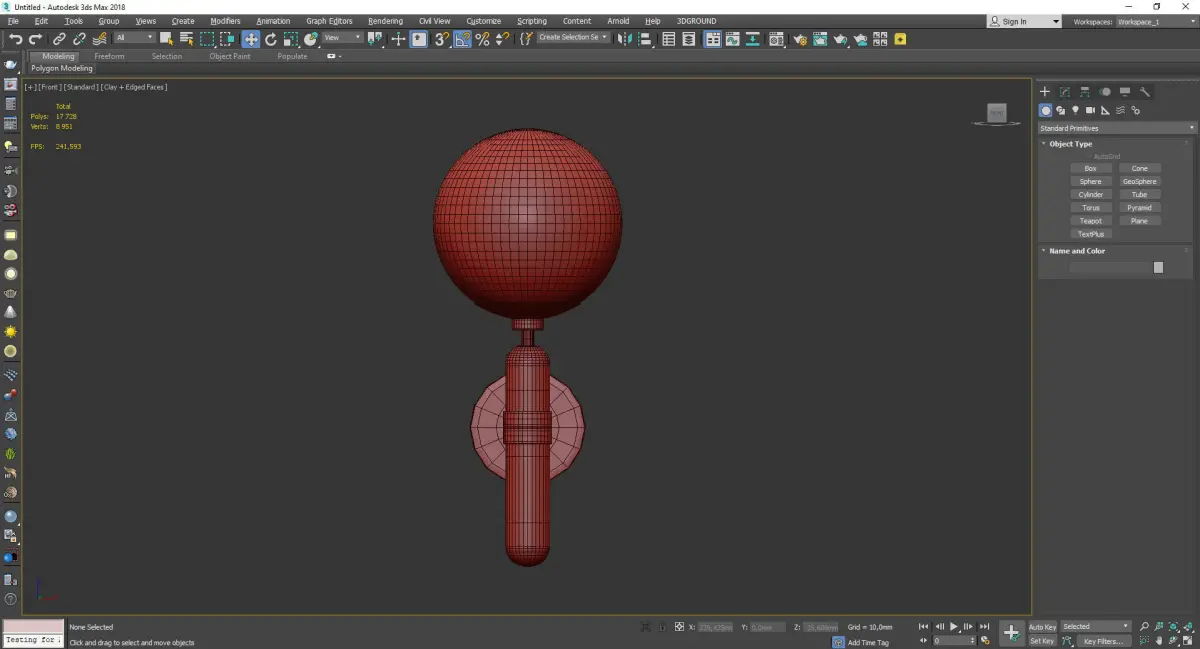This screenshot has height=649, width=1200.
Task: Select the Select and Link tool
Action: pyautogui.click(x=60, y=39)
